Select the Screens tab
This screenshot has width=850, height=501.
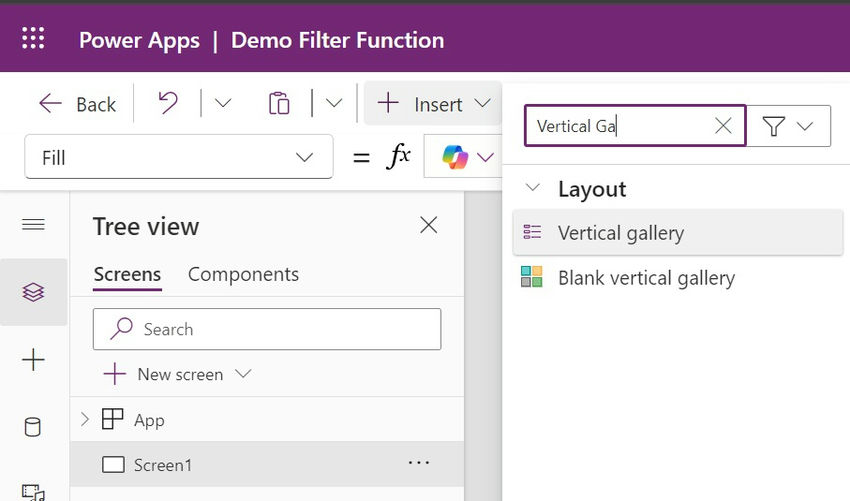click(127, 274)
